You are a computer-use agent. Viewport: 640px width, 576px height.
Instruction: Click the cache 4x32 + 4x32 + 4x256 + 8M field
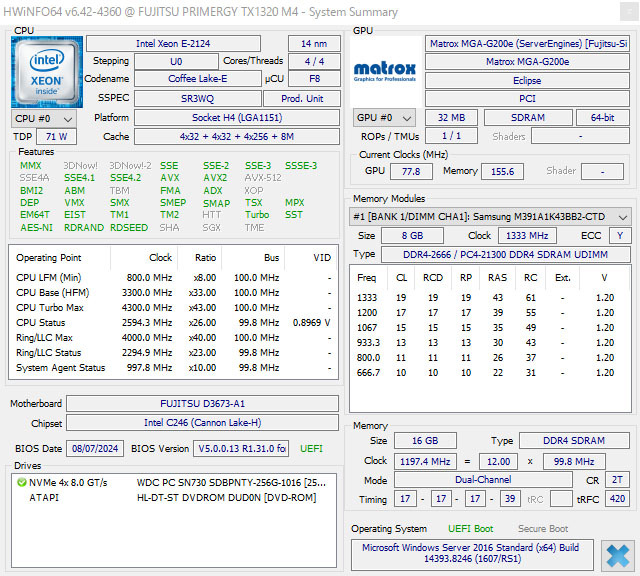click(x=237, y=137)
